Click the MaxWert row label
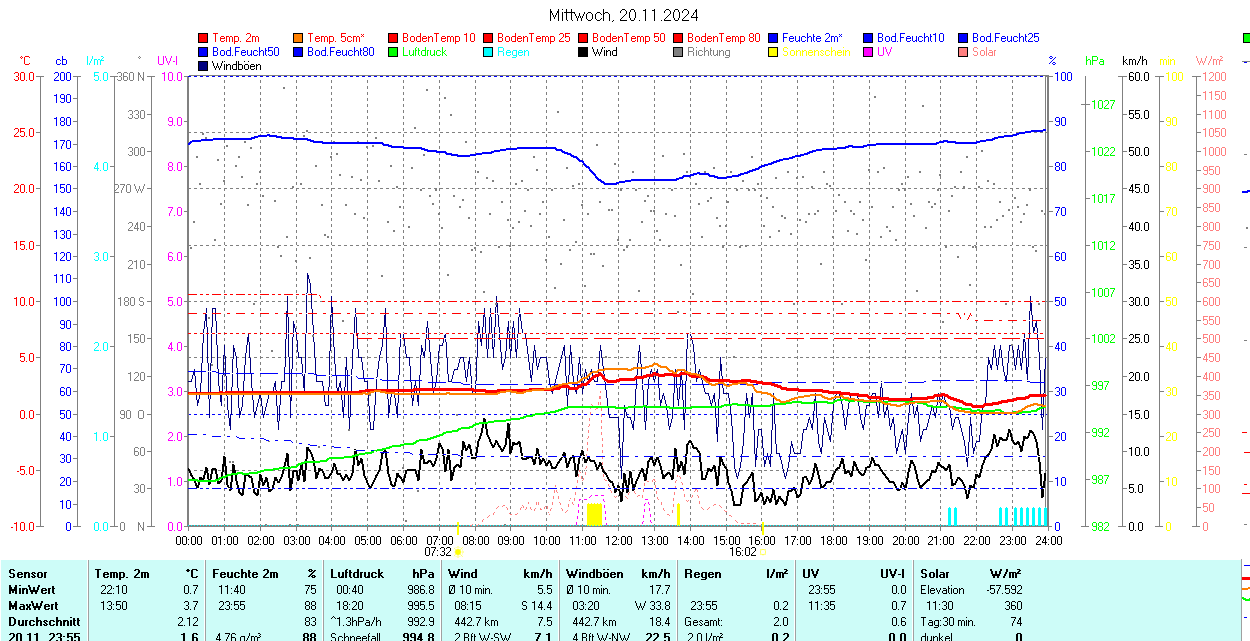1250x641 pixels. (x=32, y=606)
